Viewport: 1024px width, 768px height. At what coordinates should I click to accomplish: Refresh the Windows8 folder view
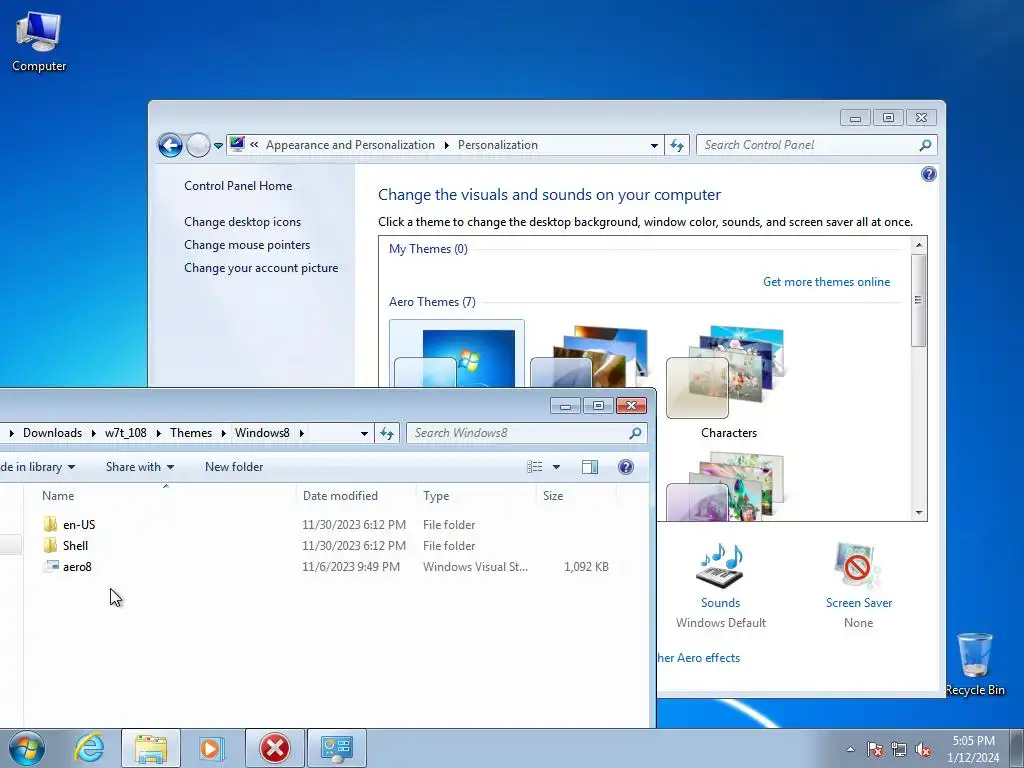[387, 434]
